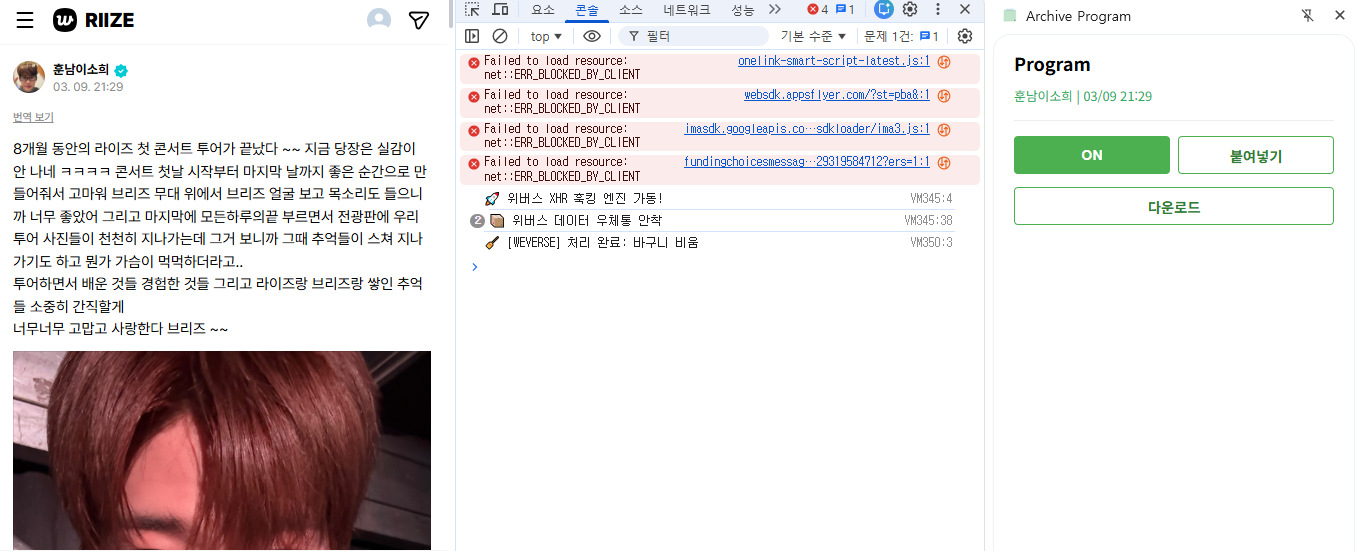Open the user profile avatar icon

[379, 20]
